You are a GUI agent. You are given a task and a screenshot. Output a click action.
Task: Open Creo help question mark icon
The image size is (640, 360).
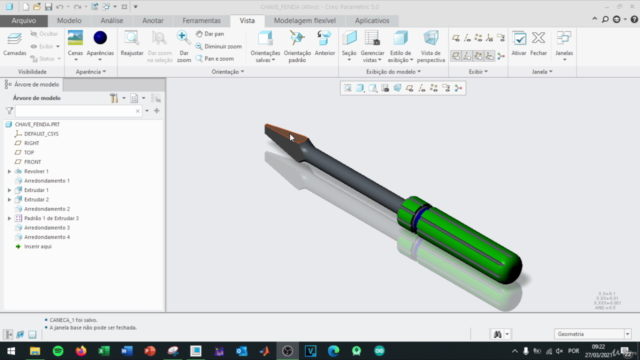coord(634,19)
